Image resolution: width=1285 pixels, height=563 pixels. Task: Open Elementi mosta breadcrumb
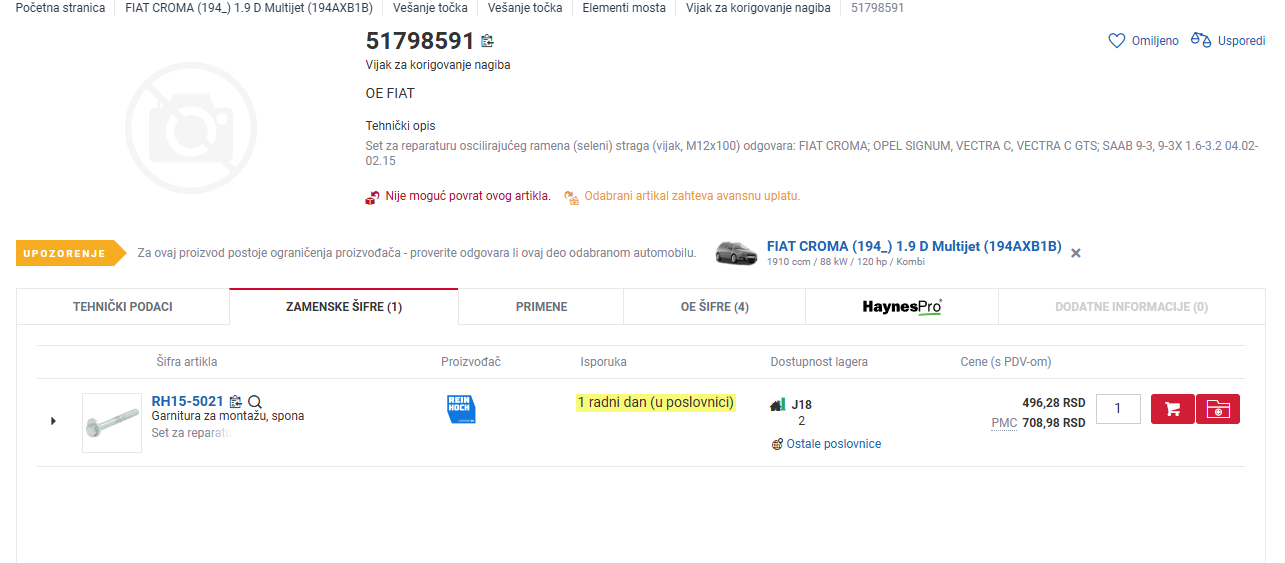point(624,8)
